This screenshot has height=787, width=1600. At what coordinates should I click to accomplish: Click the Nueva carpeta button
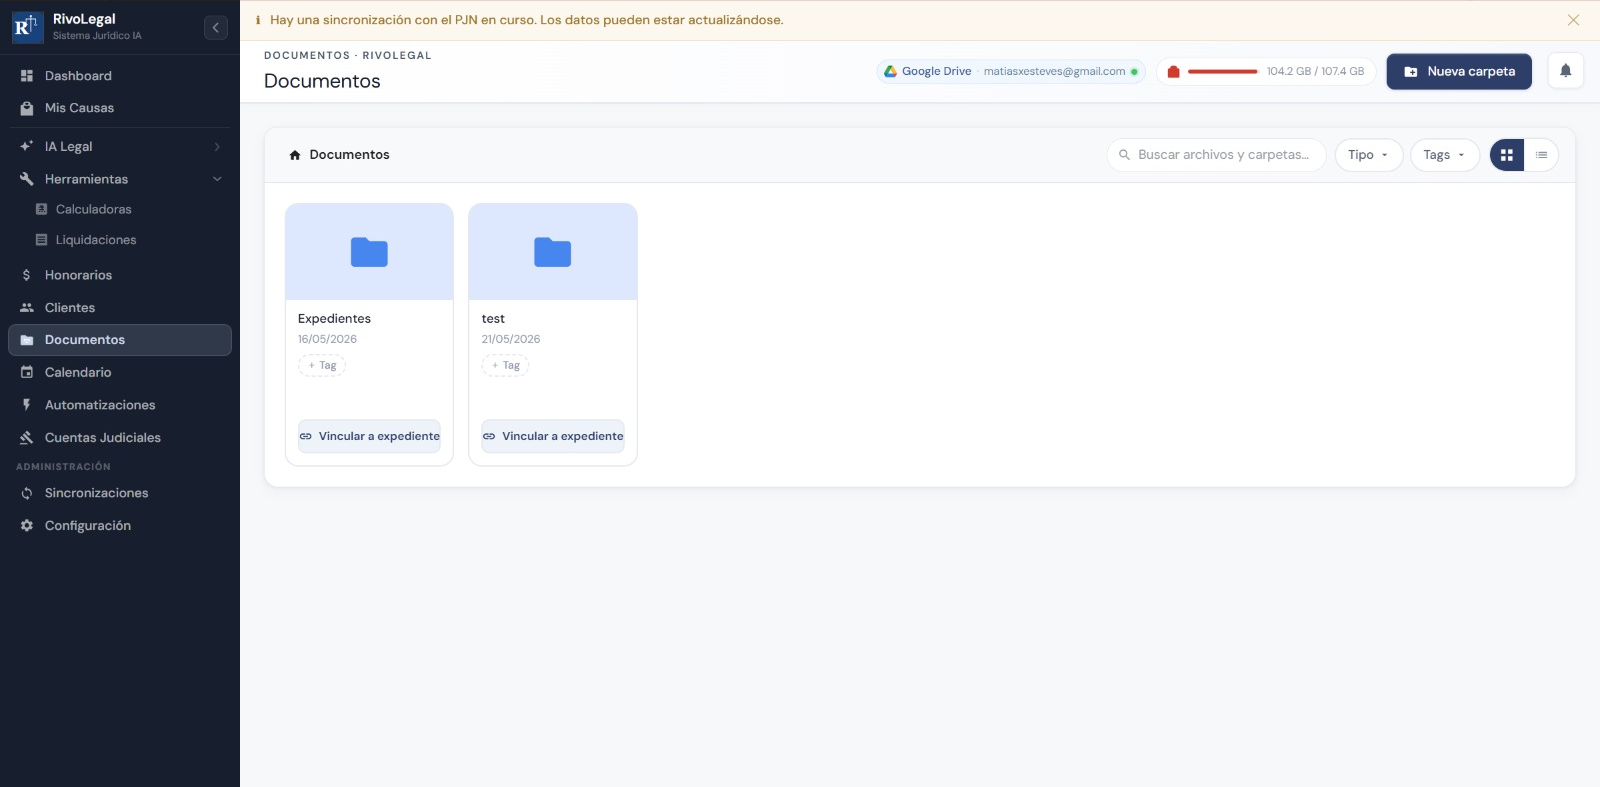pos(1459,72)
